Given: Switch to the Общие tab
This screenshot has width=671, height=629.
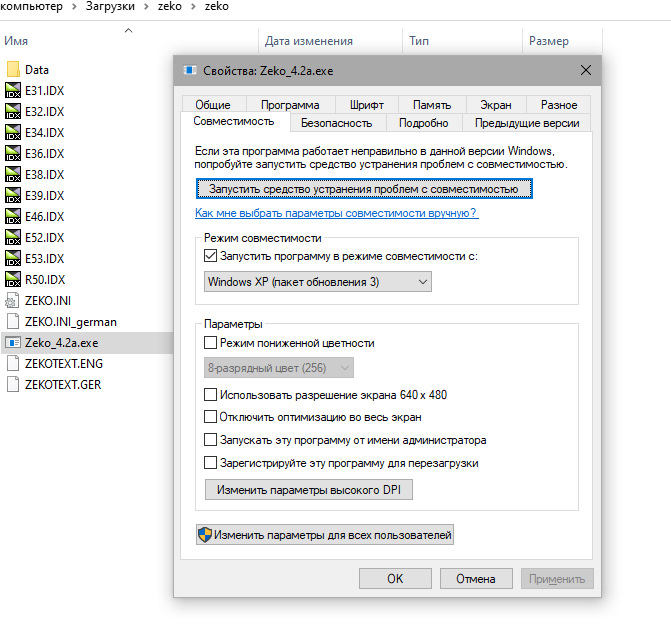Looking at the screenshot, I should [x=213, y=105].
